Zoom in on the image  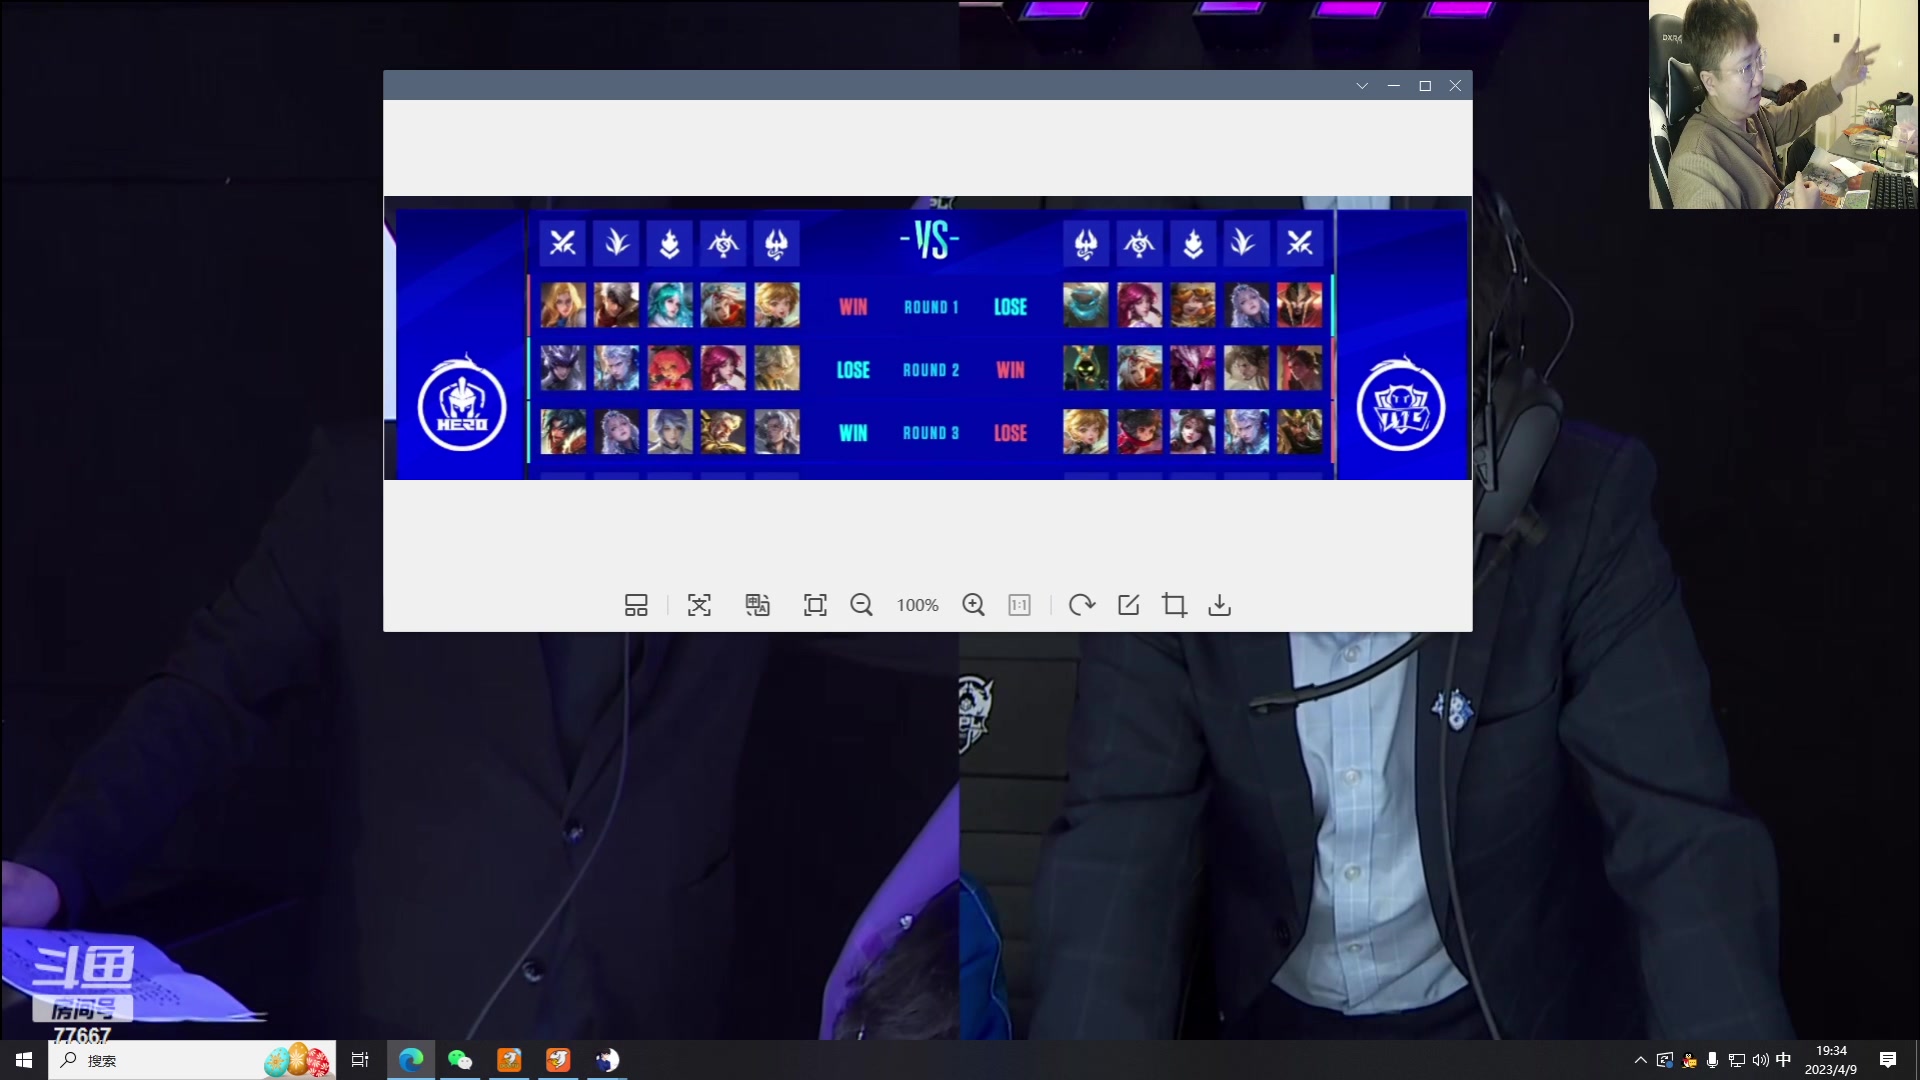coord(973,605)
